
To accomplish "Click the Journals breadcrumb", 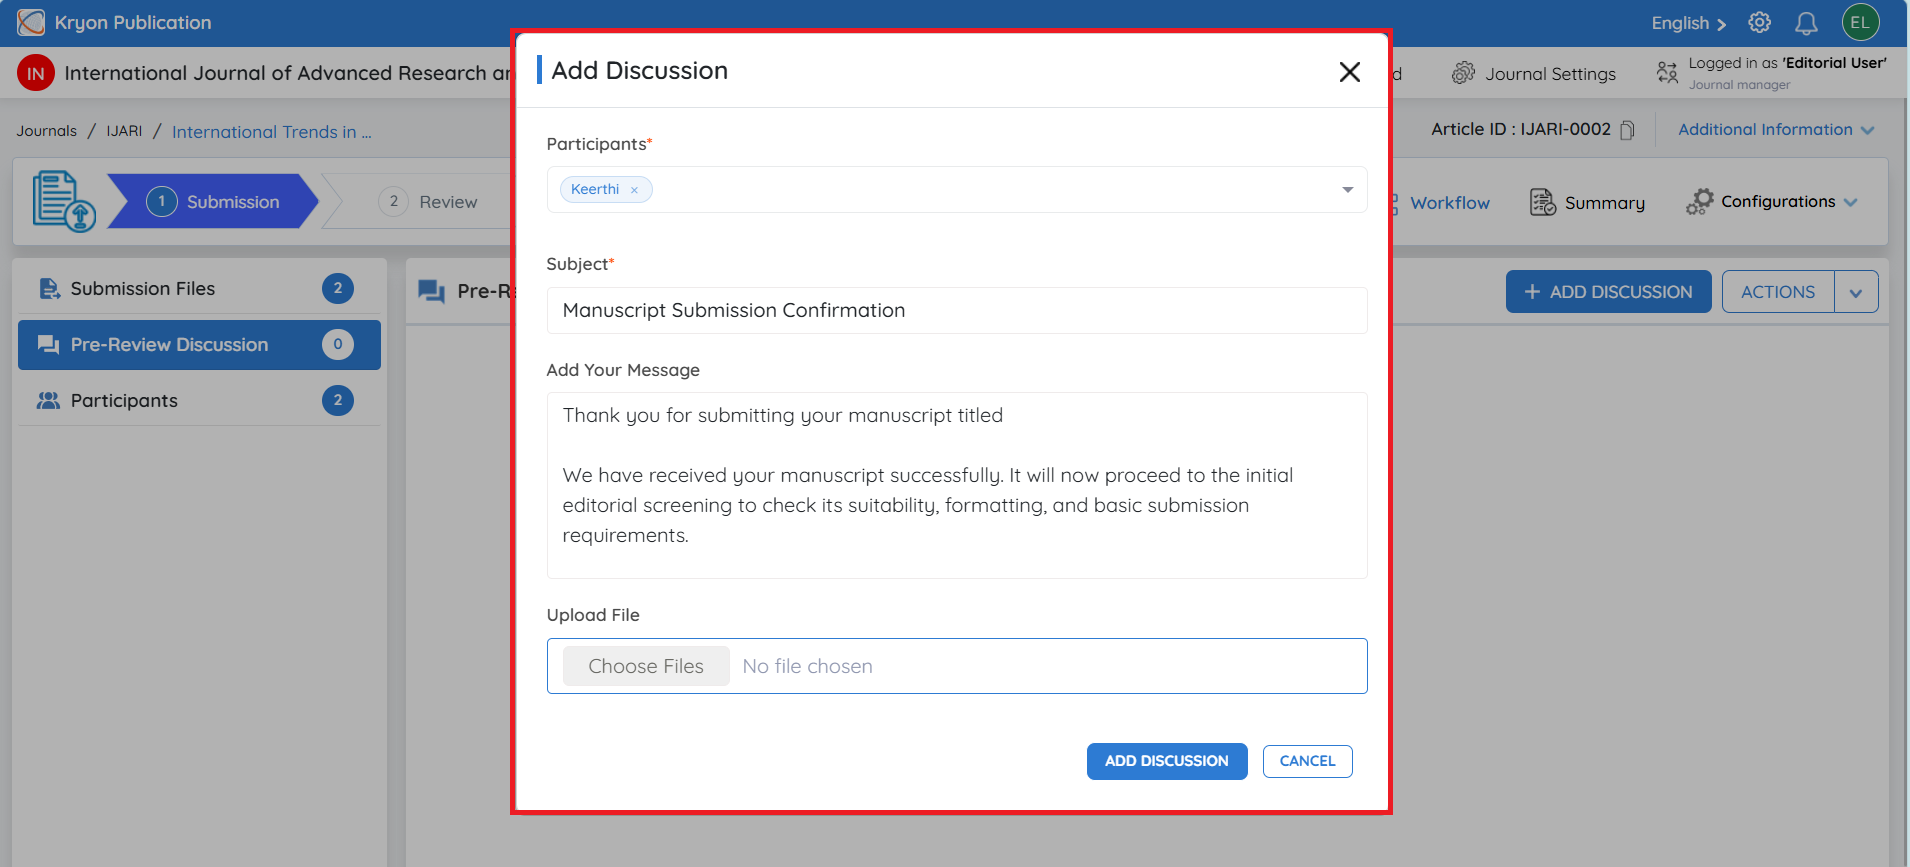I will point(46,131).
